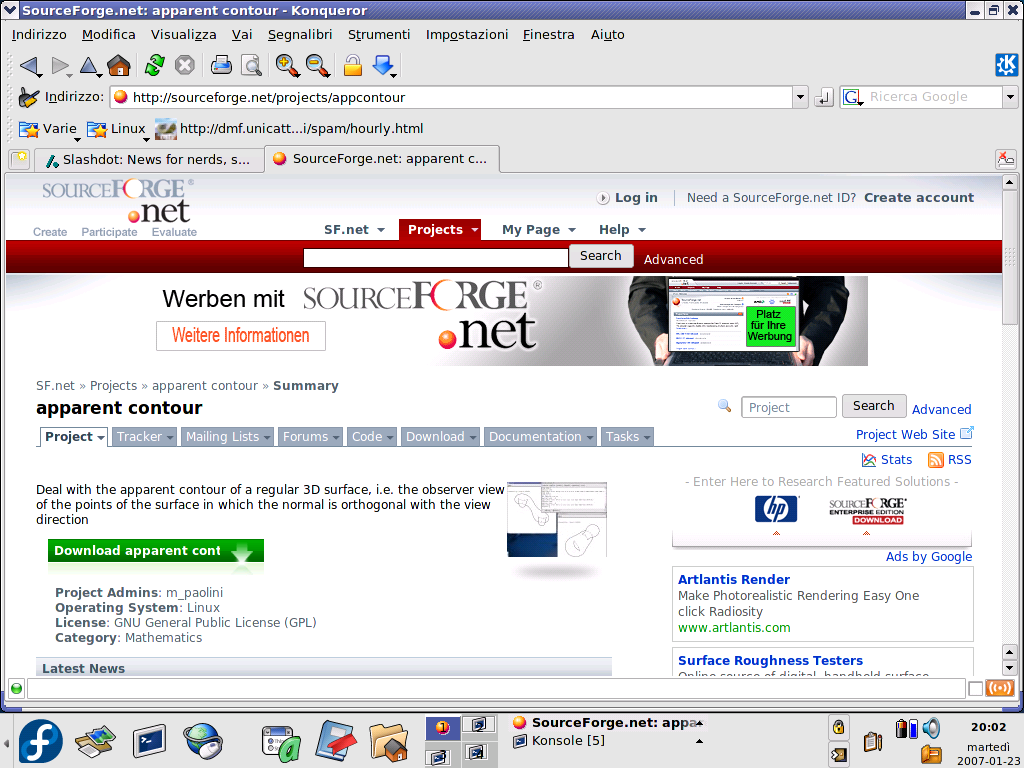The width and height of the screenshot is (1024, 768).
Task: Switch to virtual desktop 1 in pager
Action: (x=442, y=727)
